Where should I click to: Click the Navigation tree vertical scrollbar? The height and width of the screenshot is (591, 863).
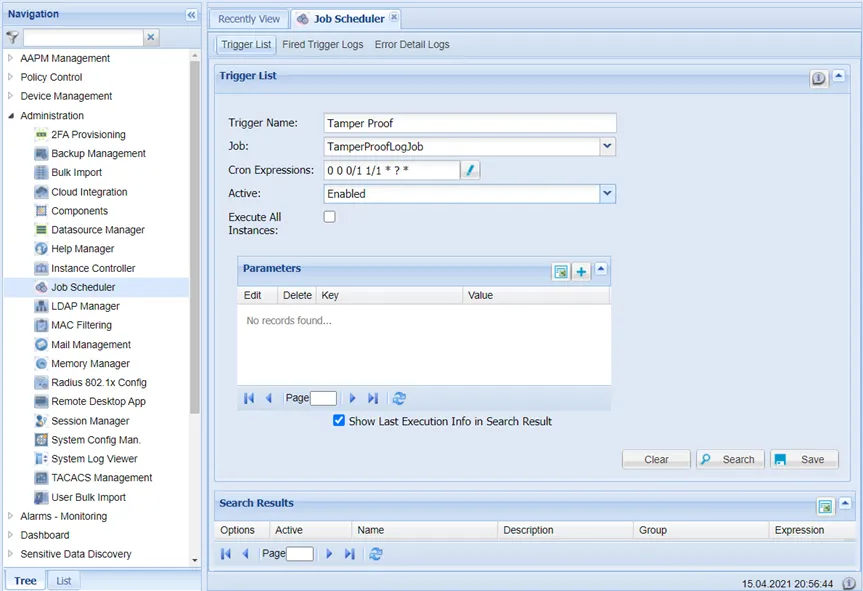[x=194, y=237]
